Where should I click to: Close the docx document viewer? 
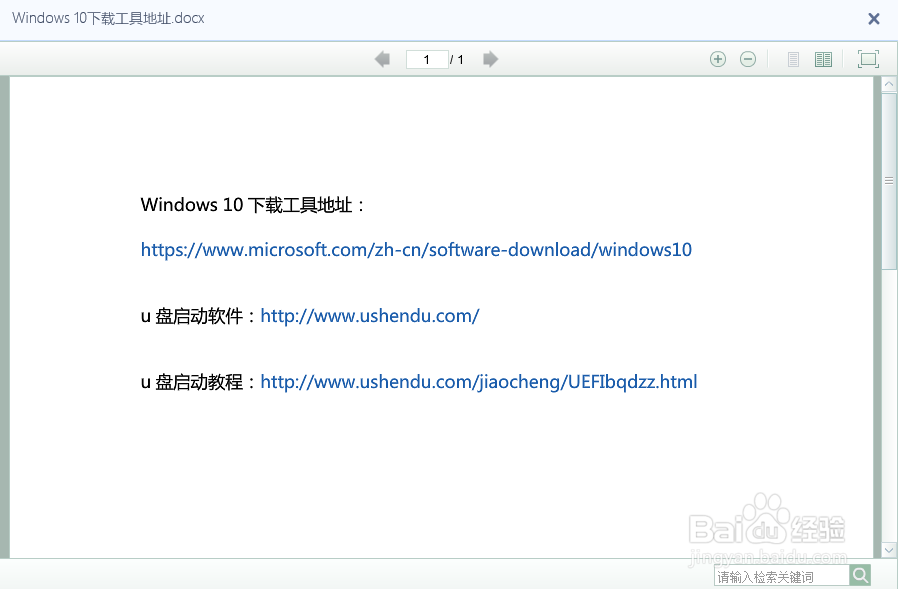tap(873, 18)
